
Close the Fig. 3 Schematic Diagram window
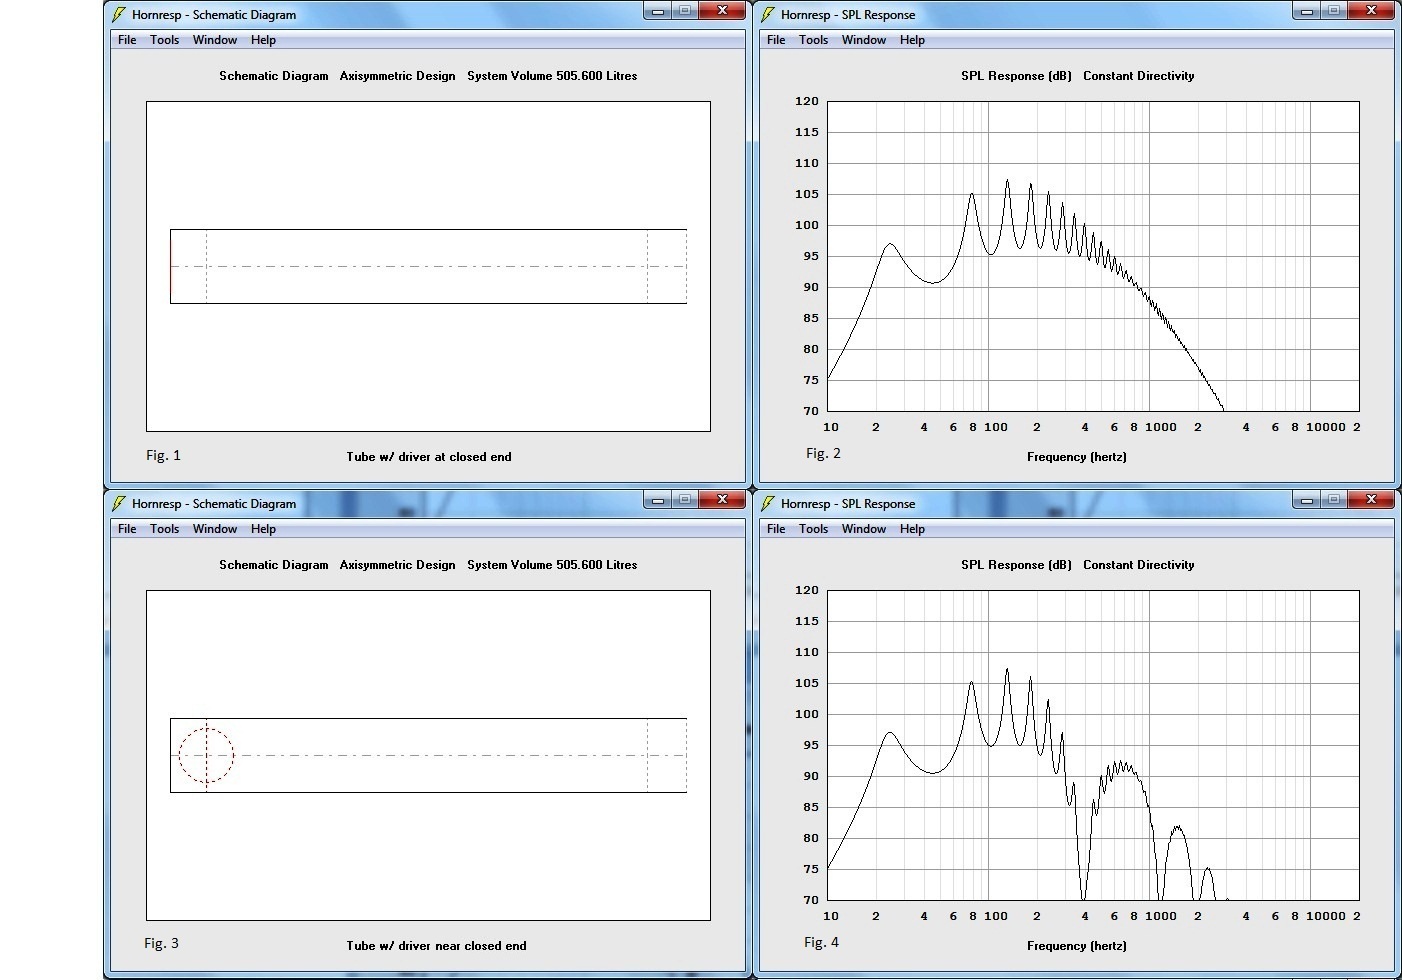721,499
